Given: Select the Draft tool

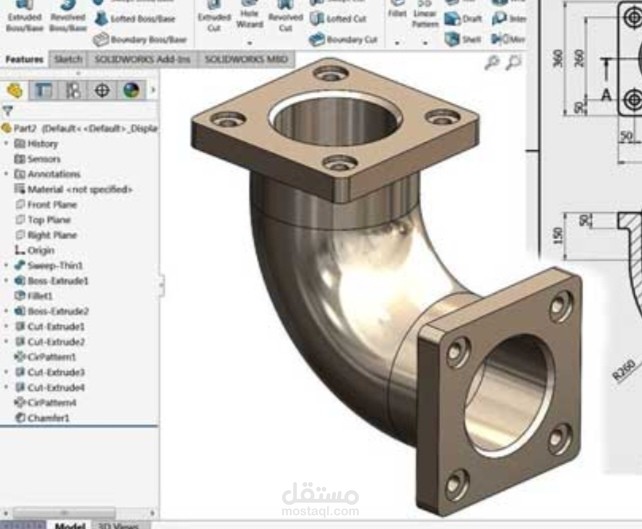Looking at the screenshot, I should [x=463, y=19].
